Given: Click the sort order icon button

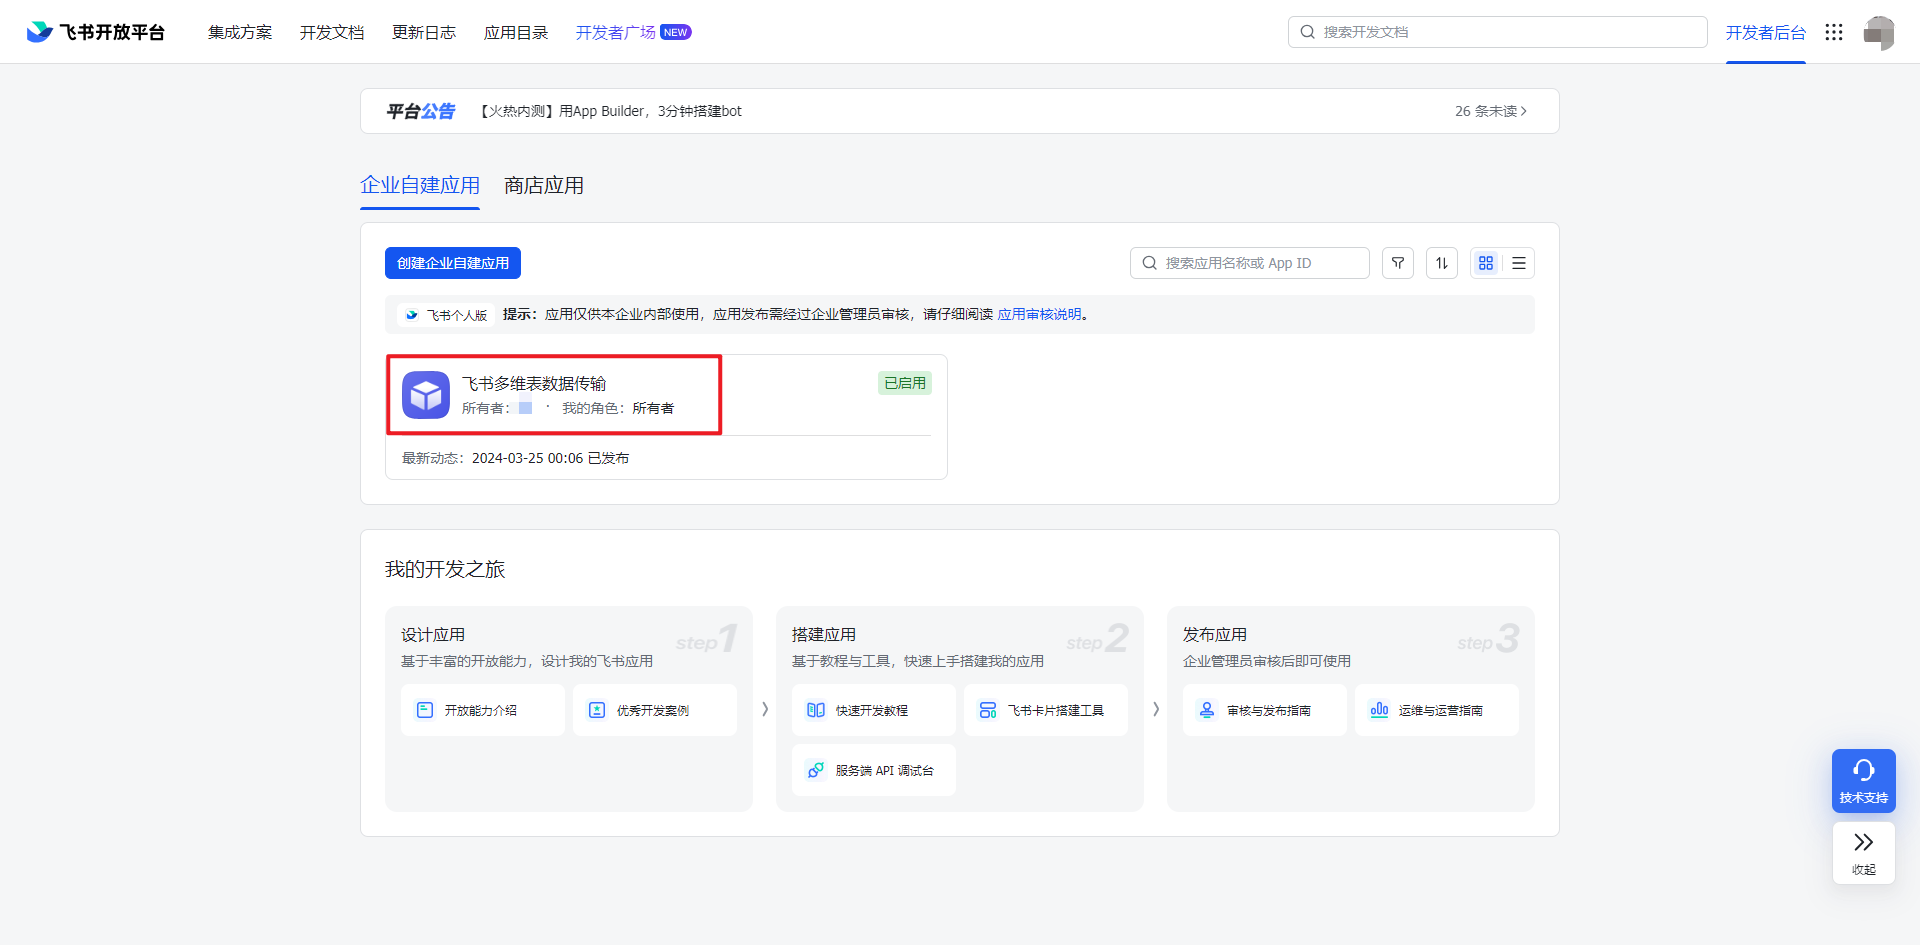Looking at the screenshot, I should pyautogui.click(x=1442, y=263).
